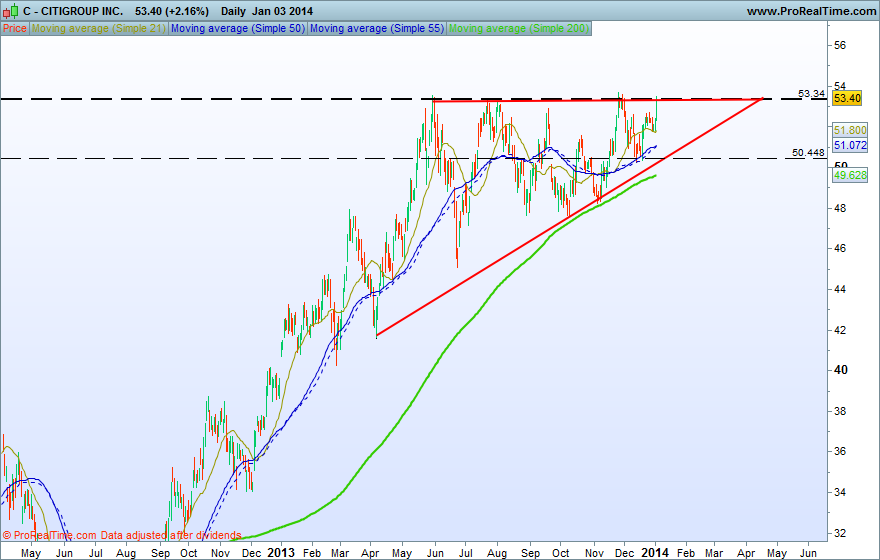This screenshot has width=880, height=560.
Task: Select the Price legend tab
Action: (x=15, y=28)
